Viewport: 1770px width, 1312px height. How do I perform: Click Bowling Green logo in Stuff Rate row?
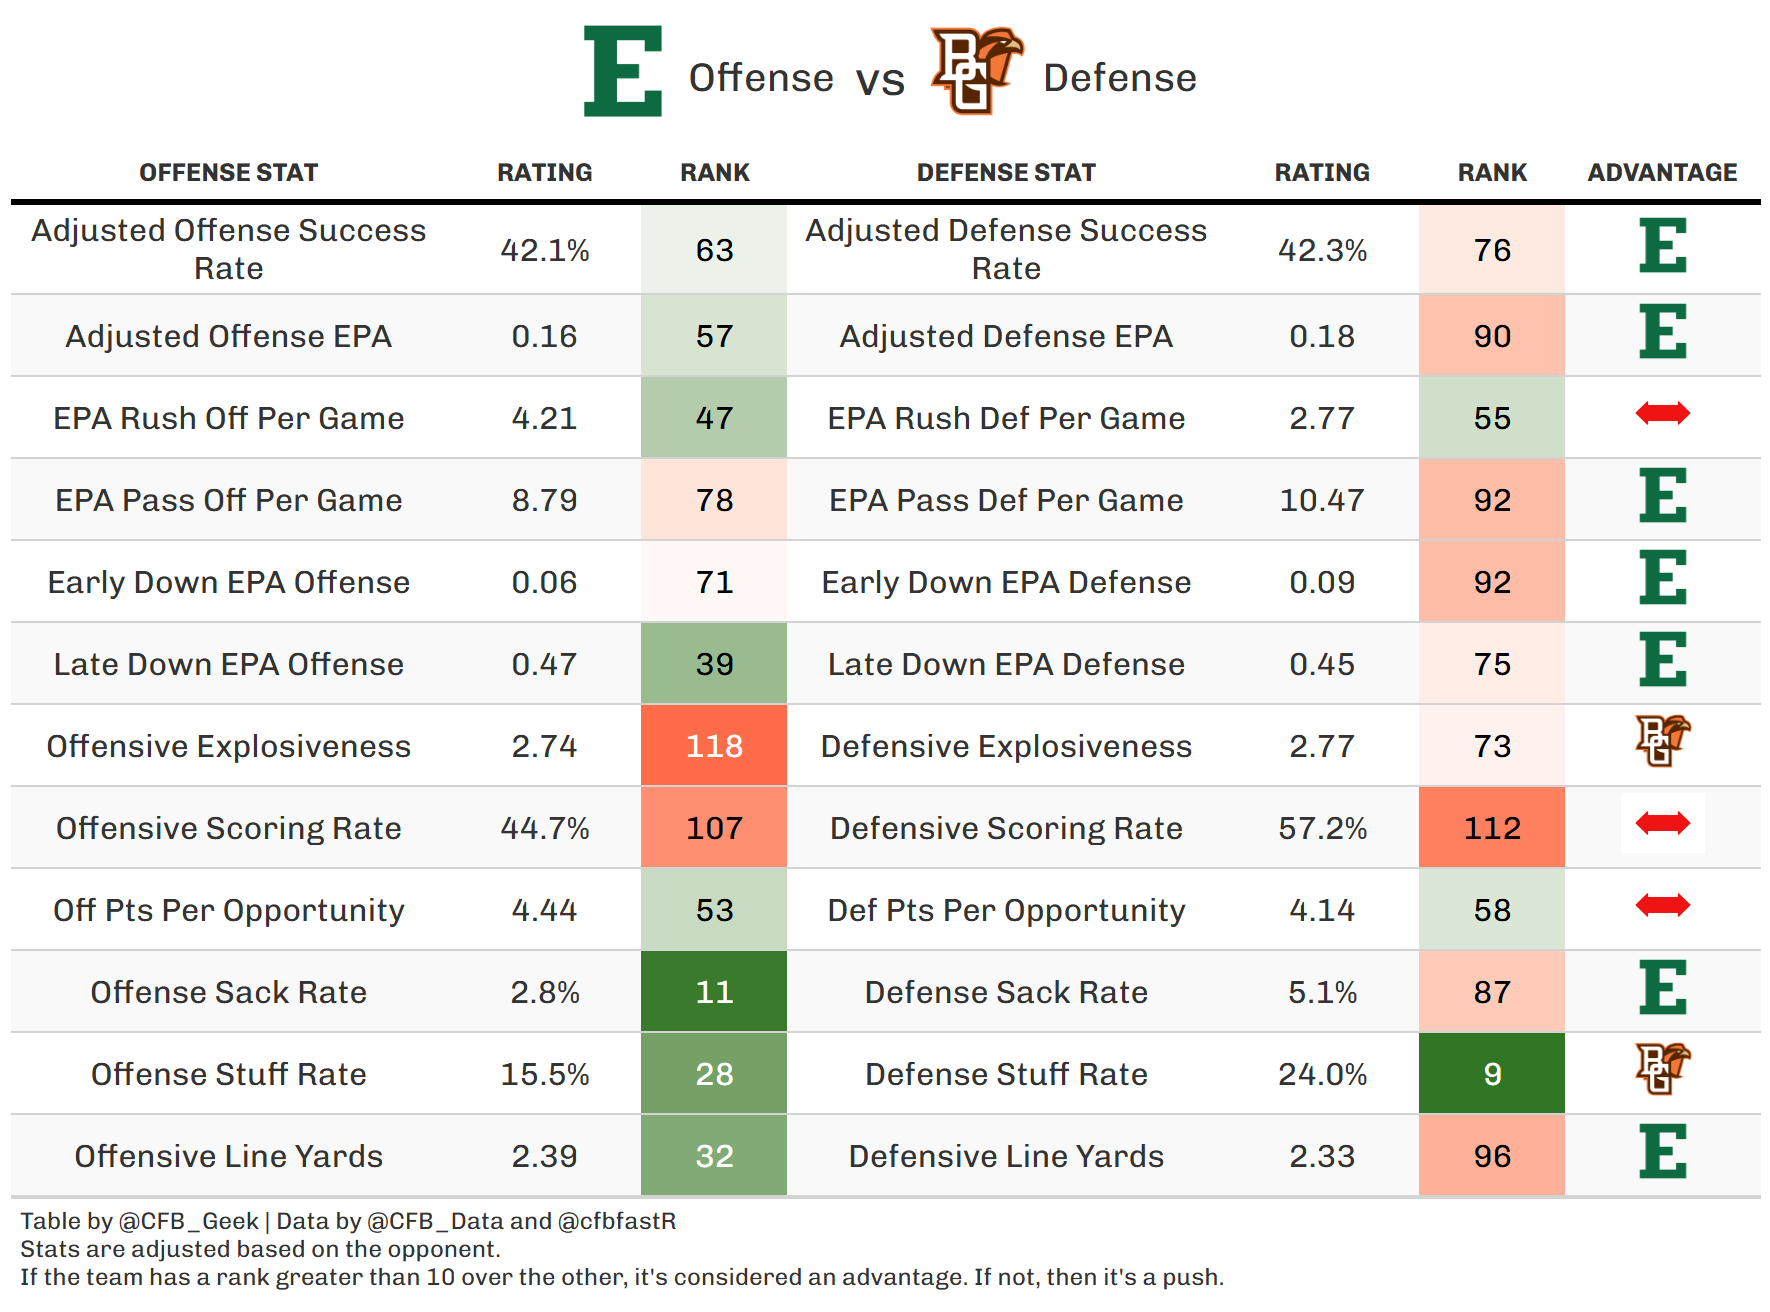click(1662, 1069)
